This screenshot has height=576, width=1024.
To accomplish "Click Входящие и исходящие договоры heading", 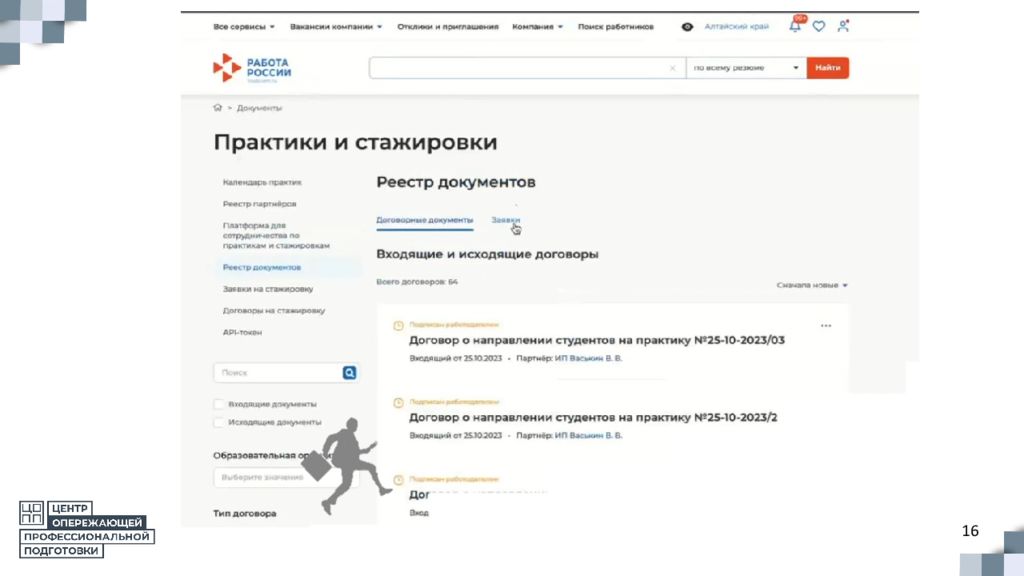I will coord(487,254).
